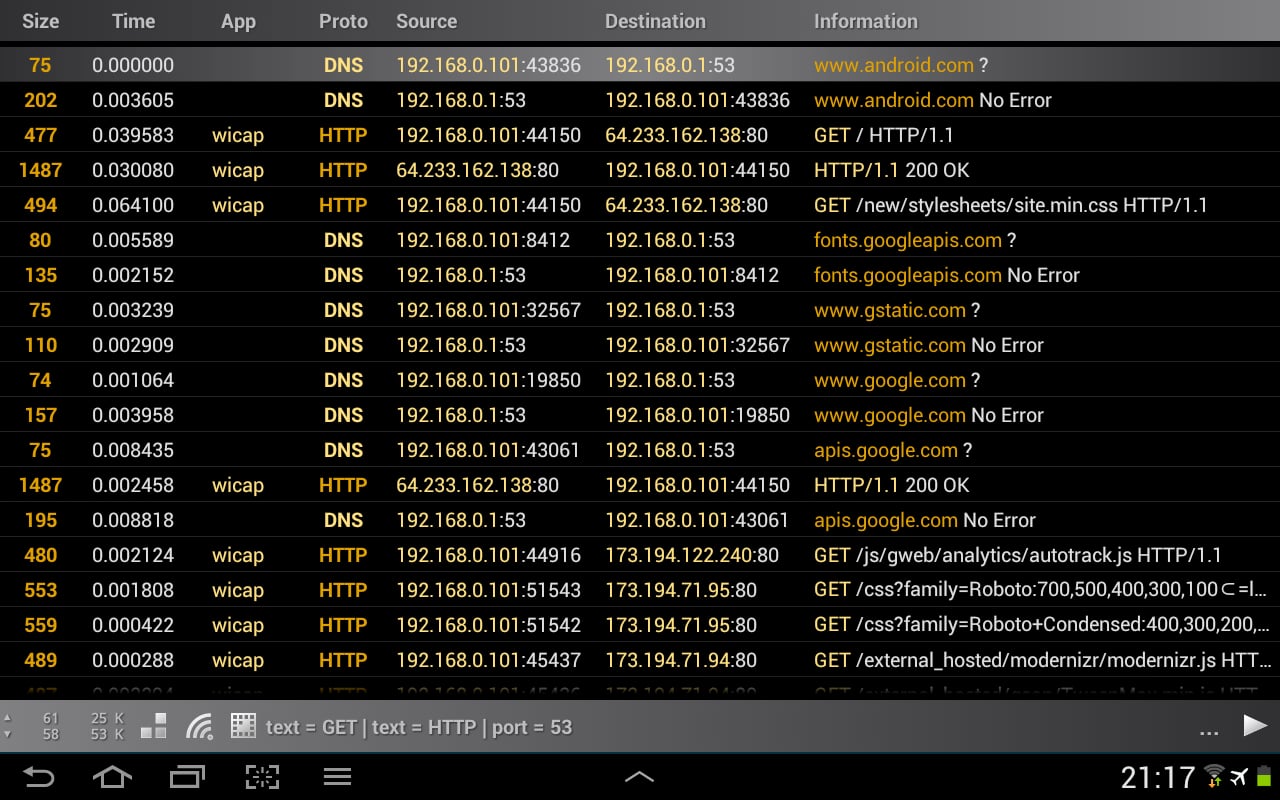Select the GET / HTTP/1.1 packet row

pos(640,135)
